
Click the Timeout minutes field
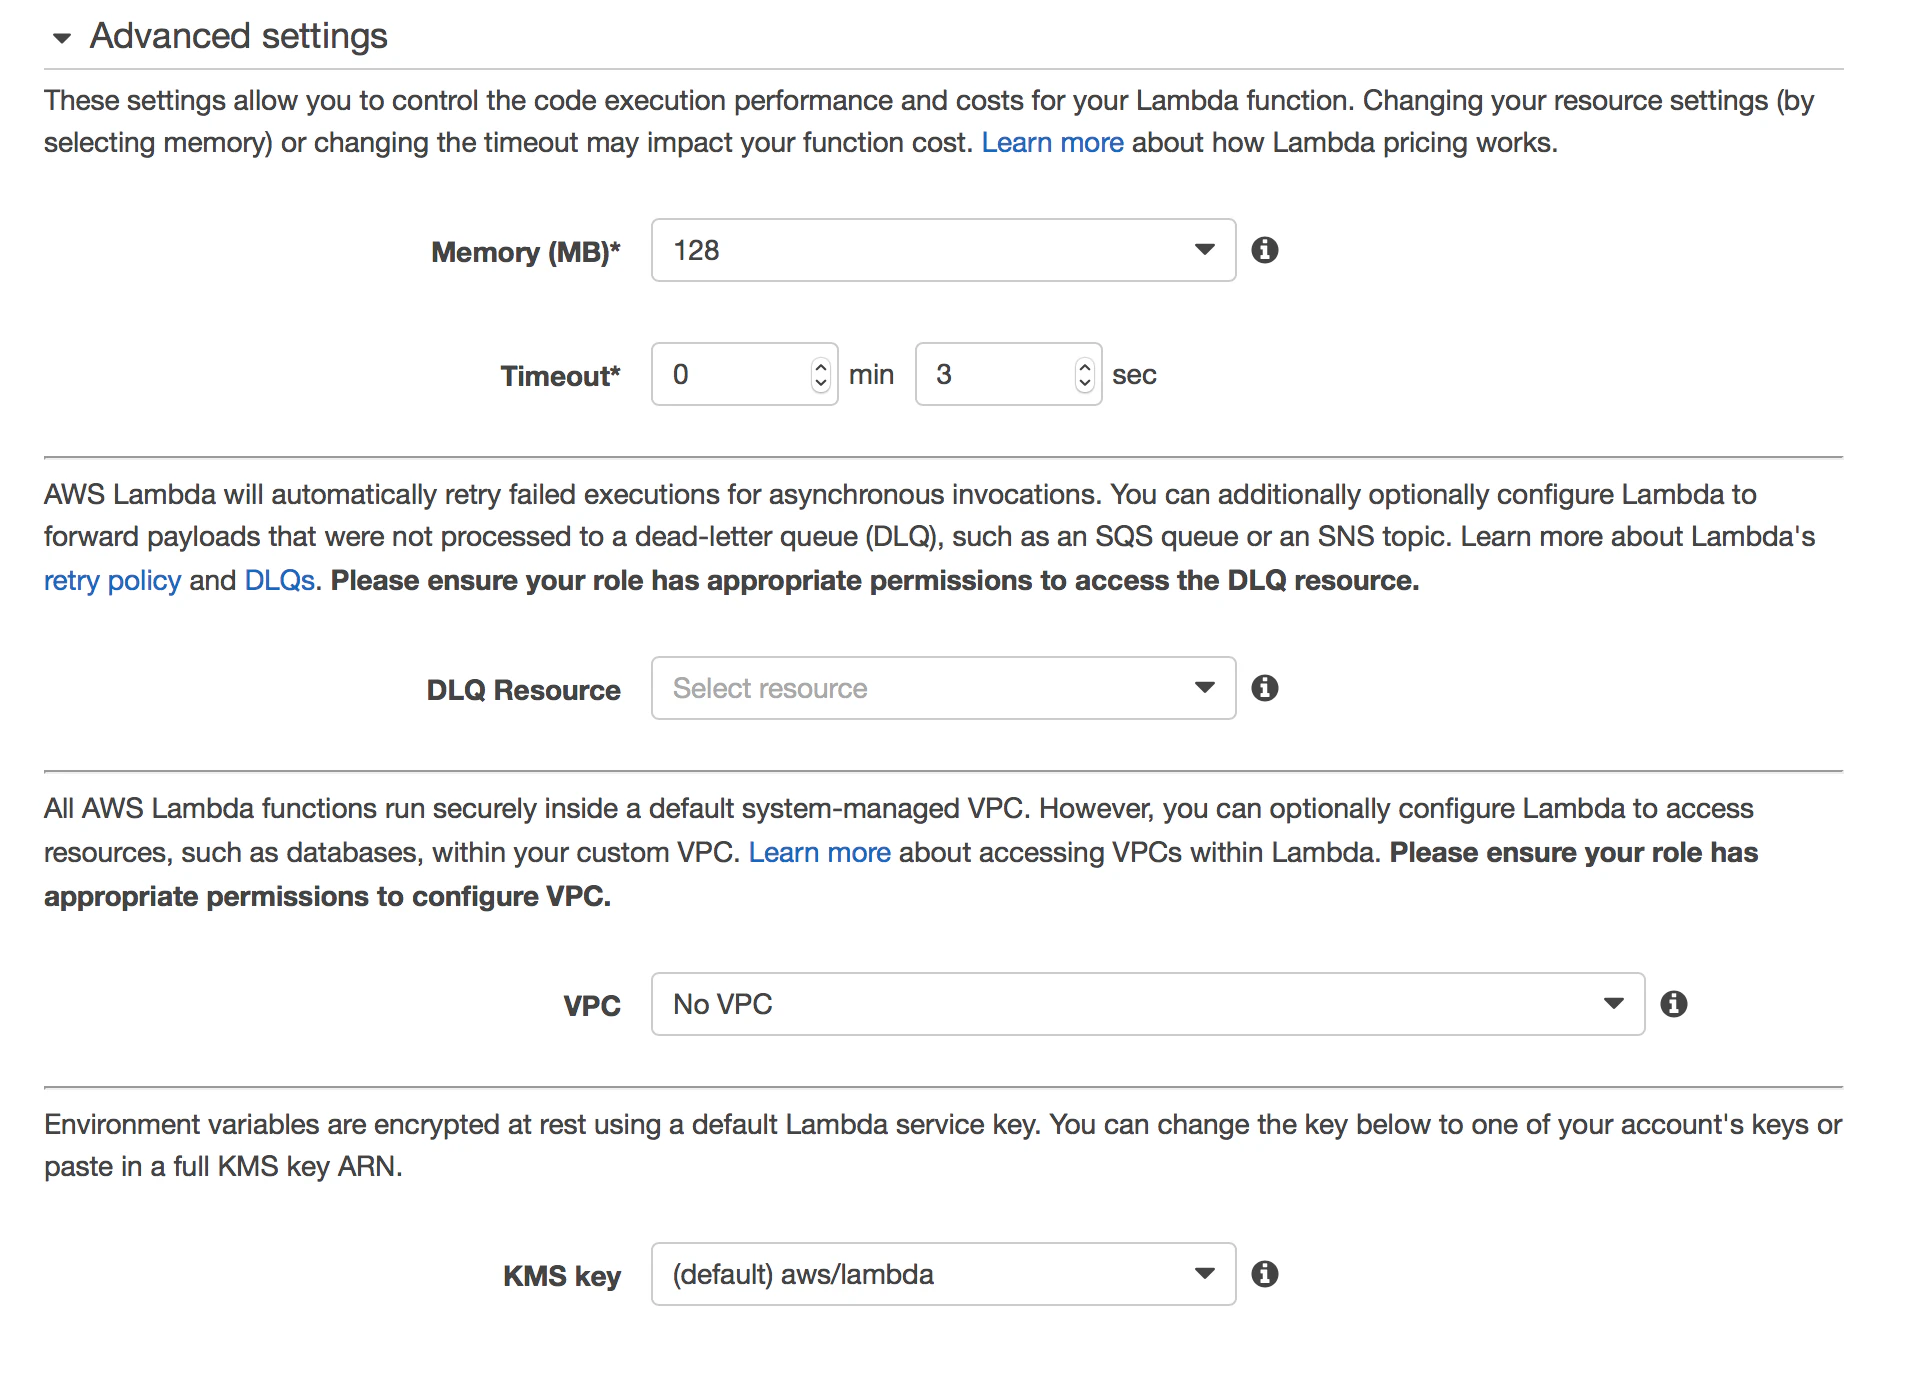tap(744, 374)
